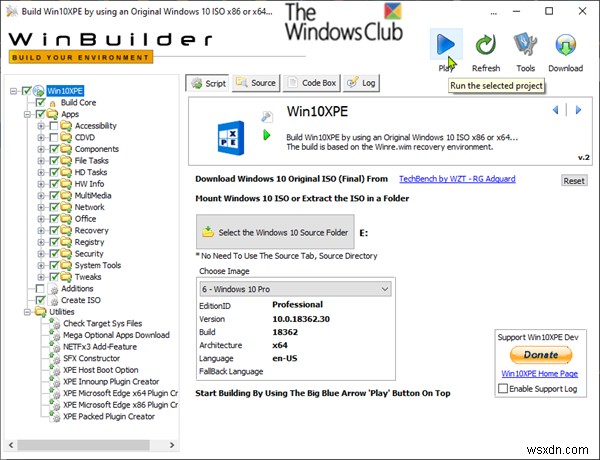Screen dimensions: 600x460
Task: Select XPE Microsoft Edge x86 Plugin Creator
Action: pos(121,405)
